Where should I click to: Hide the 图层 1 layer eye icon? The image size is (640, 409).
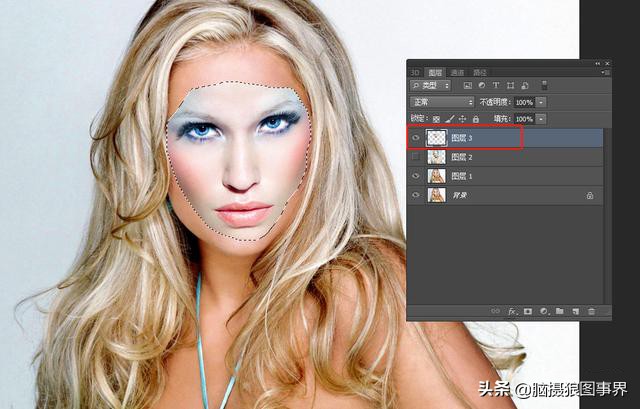click(x=416, y=176)
